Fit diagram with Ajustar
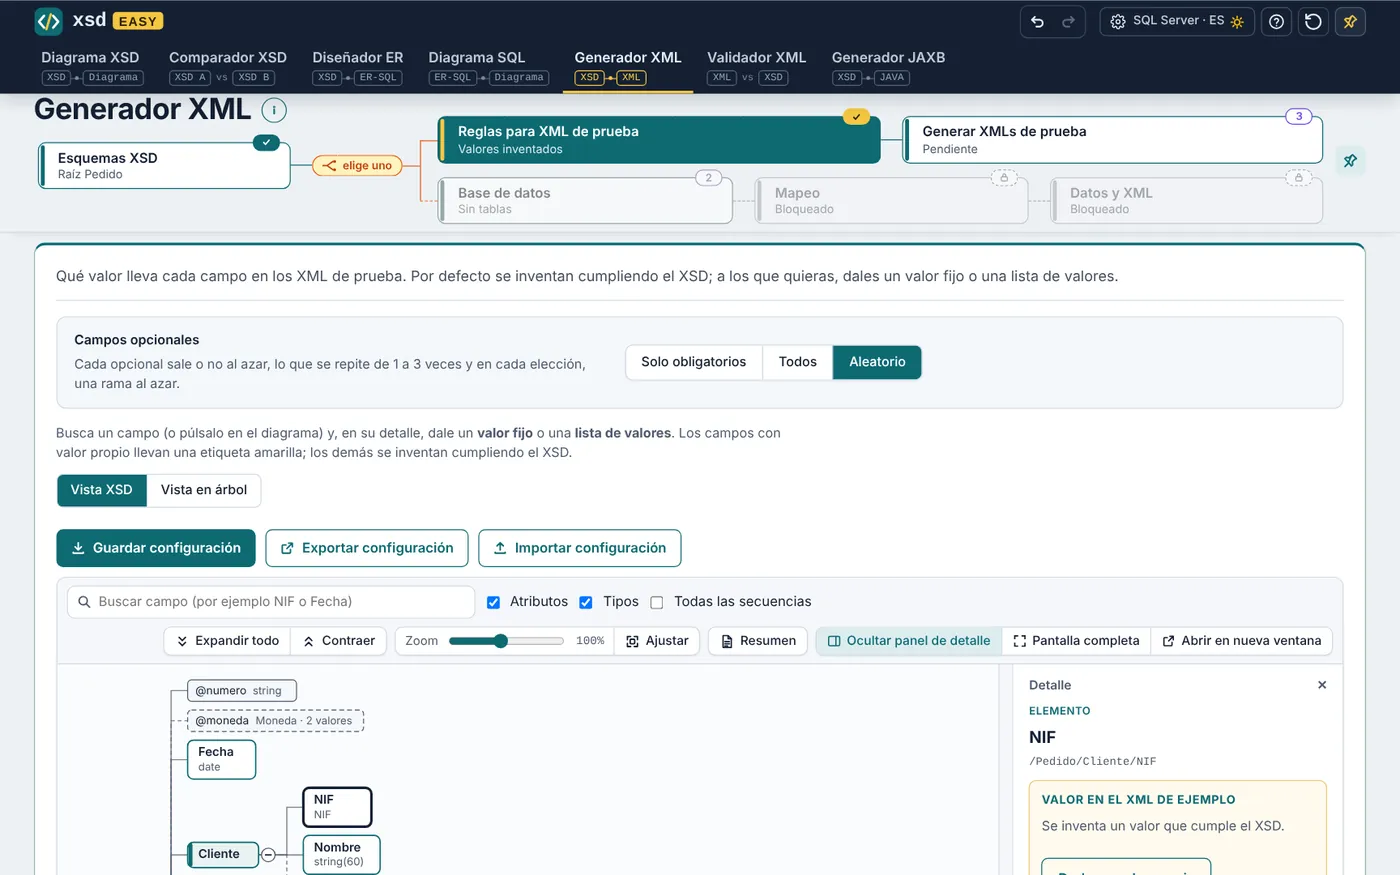Screen dimensions: 1400x875 click(657, 641)
